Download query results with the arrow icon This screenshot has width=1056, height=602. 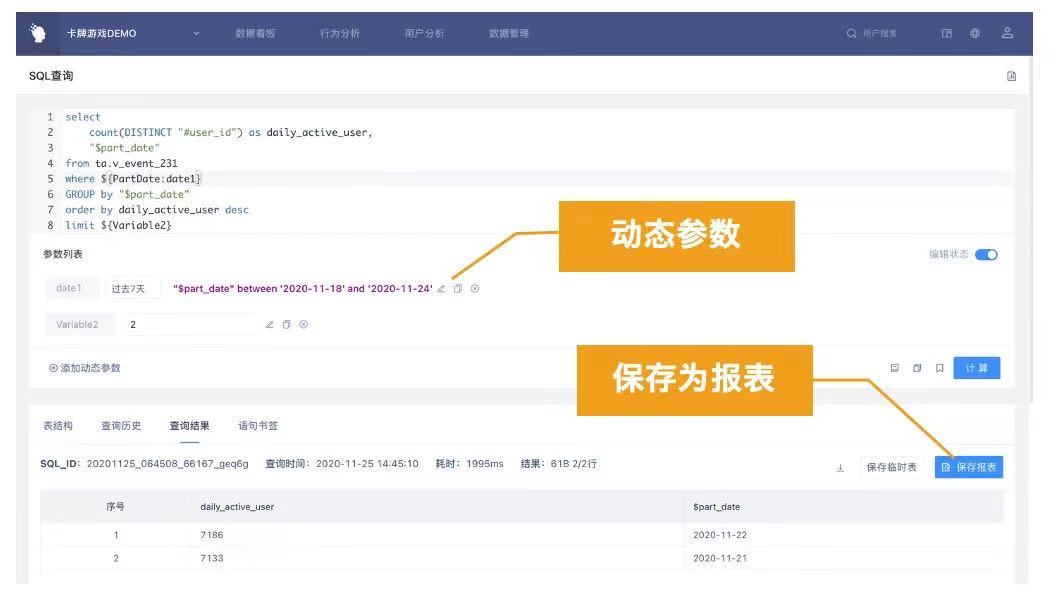[840, 467]
